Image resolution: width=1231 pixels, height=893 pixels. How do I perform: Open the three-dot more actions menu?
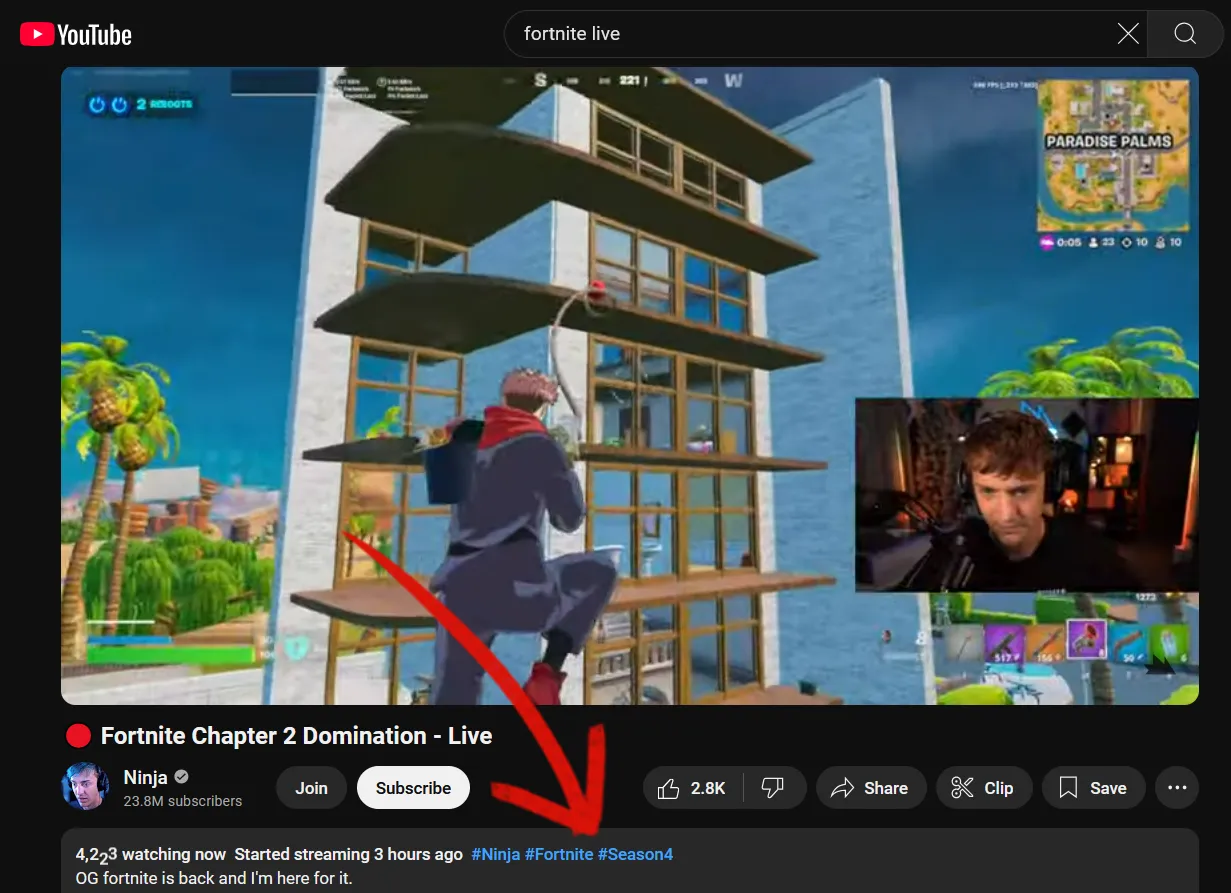[x=1177, y=788]
